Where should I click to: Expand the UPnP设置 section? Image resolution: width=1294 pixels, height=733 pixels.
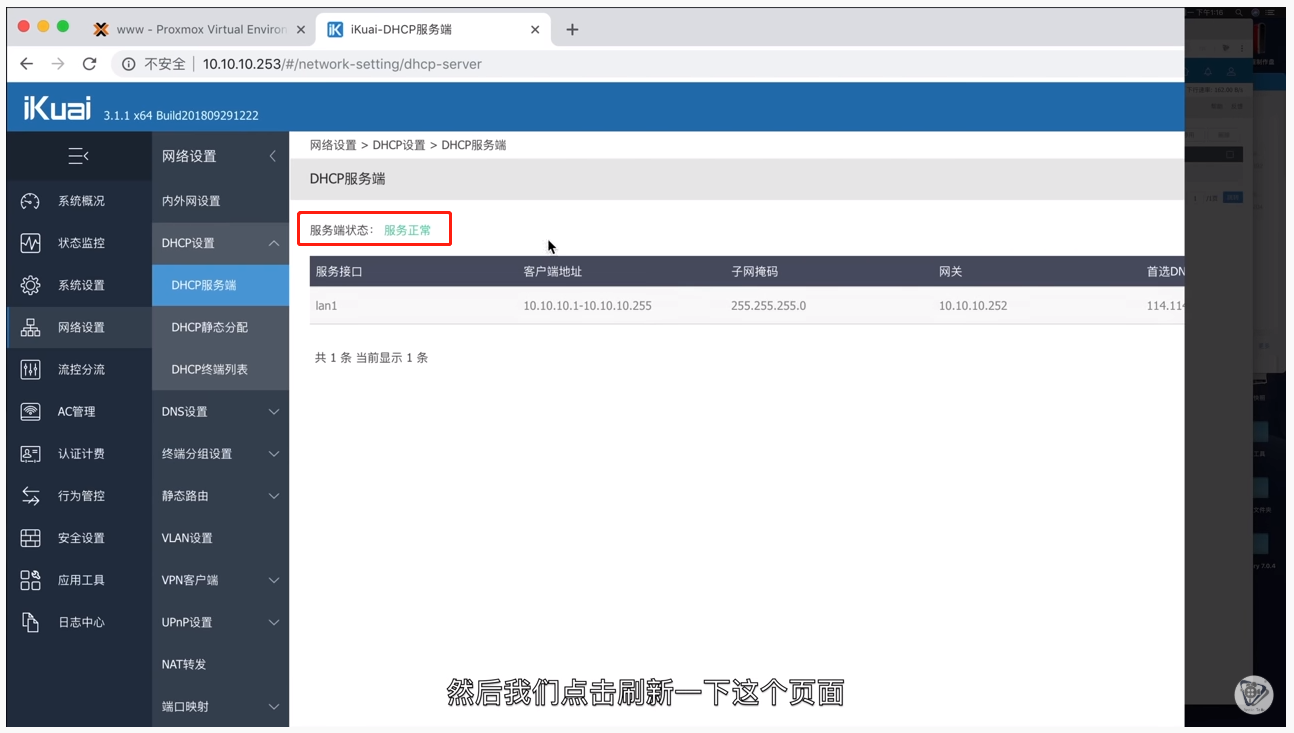[x=274, y=622]
